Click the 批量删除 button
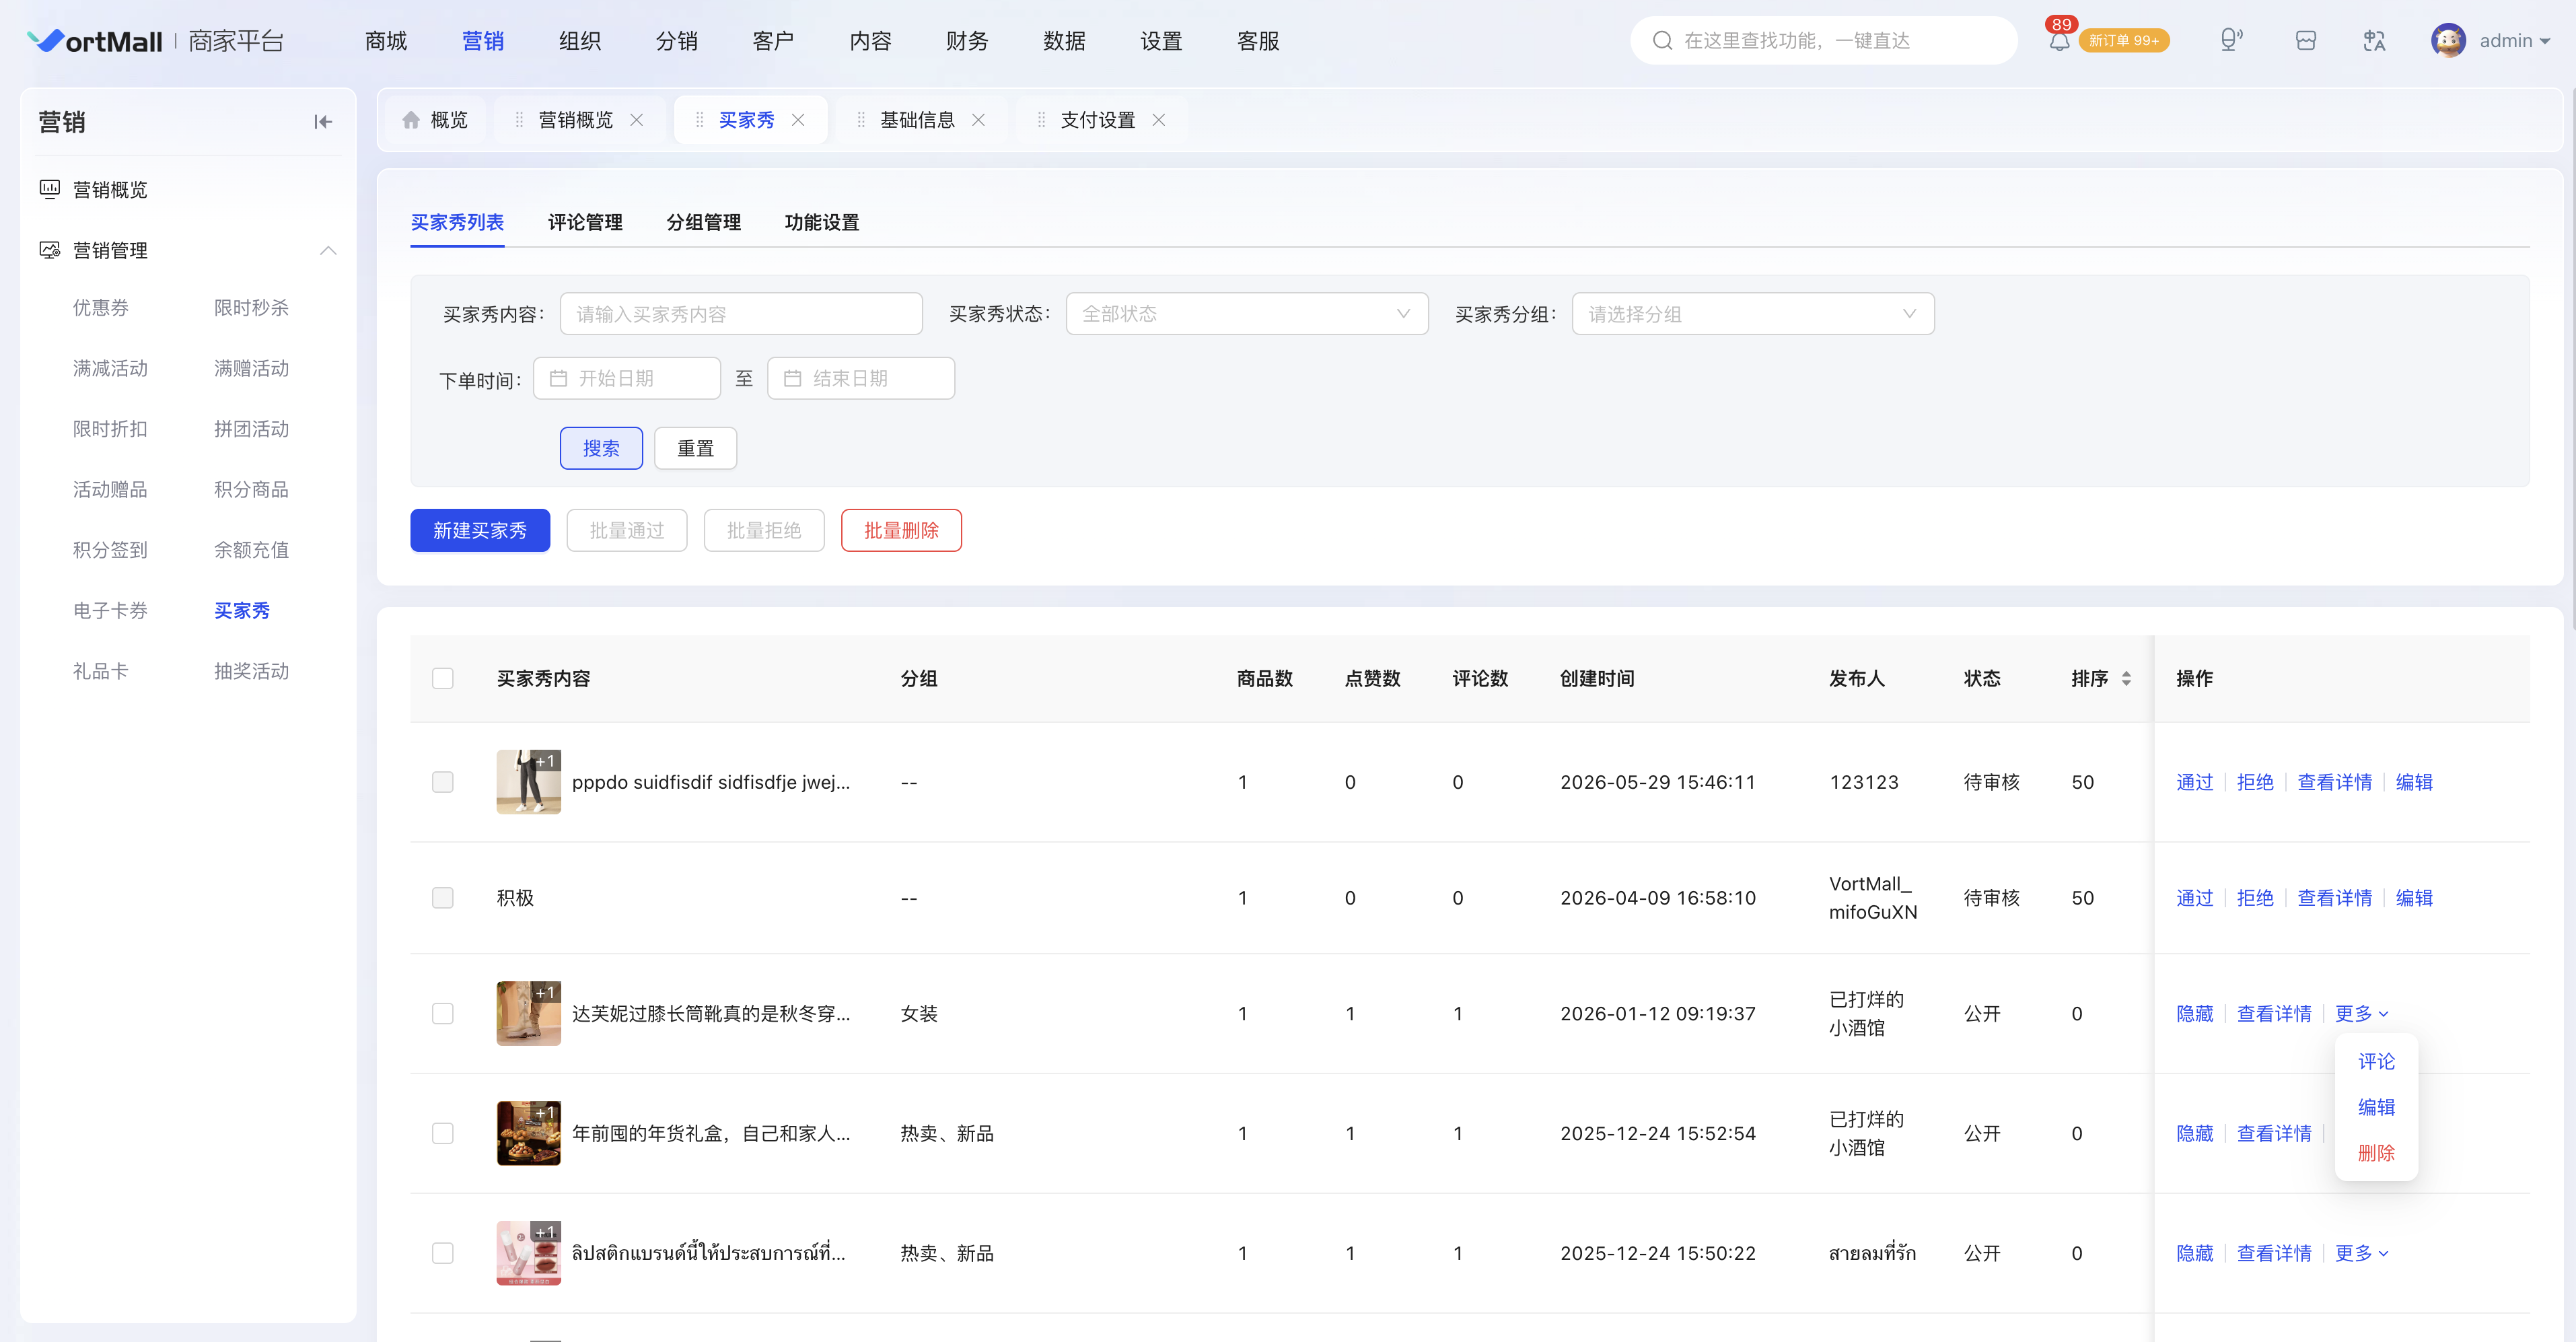This screenshot has height=1342, width=2576. click(x=901, y=531)
